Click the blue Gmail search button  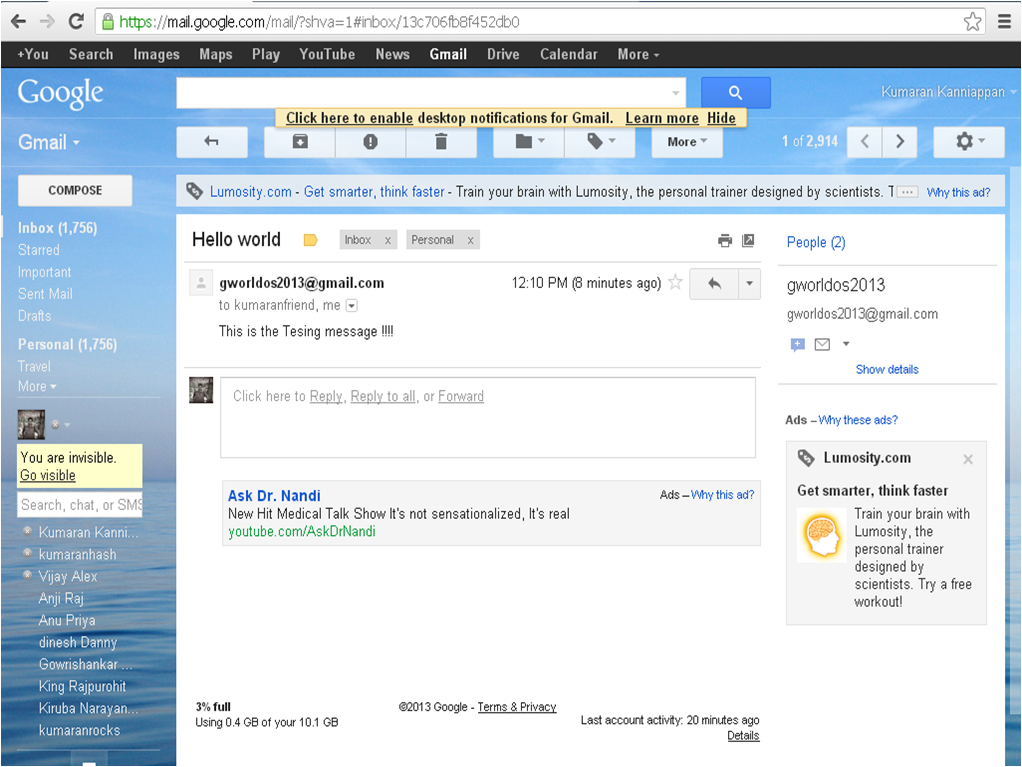coord(735,92)
